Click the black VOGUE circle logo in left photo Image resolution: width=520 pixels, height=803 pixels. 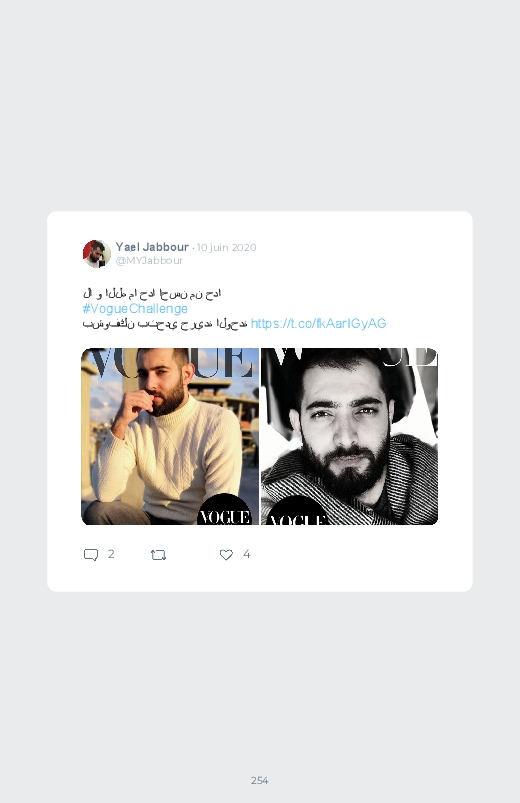pos(225,510)
